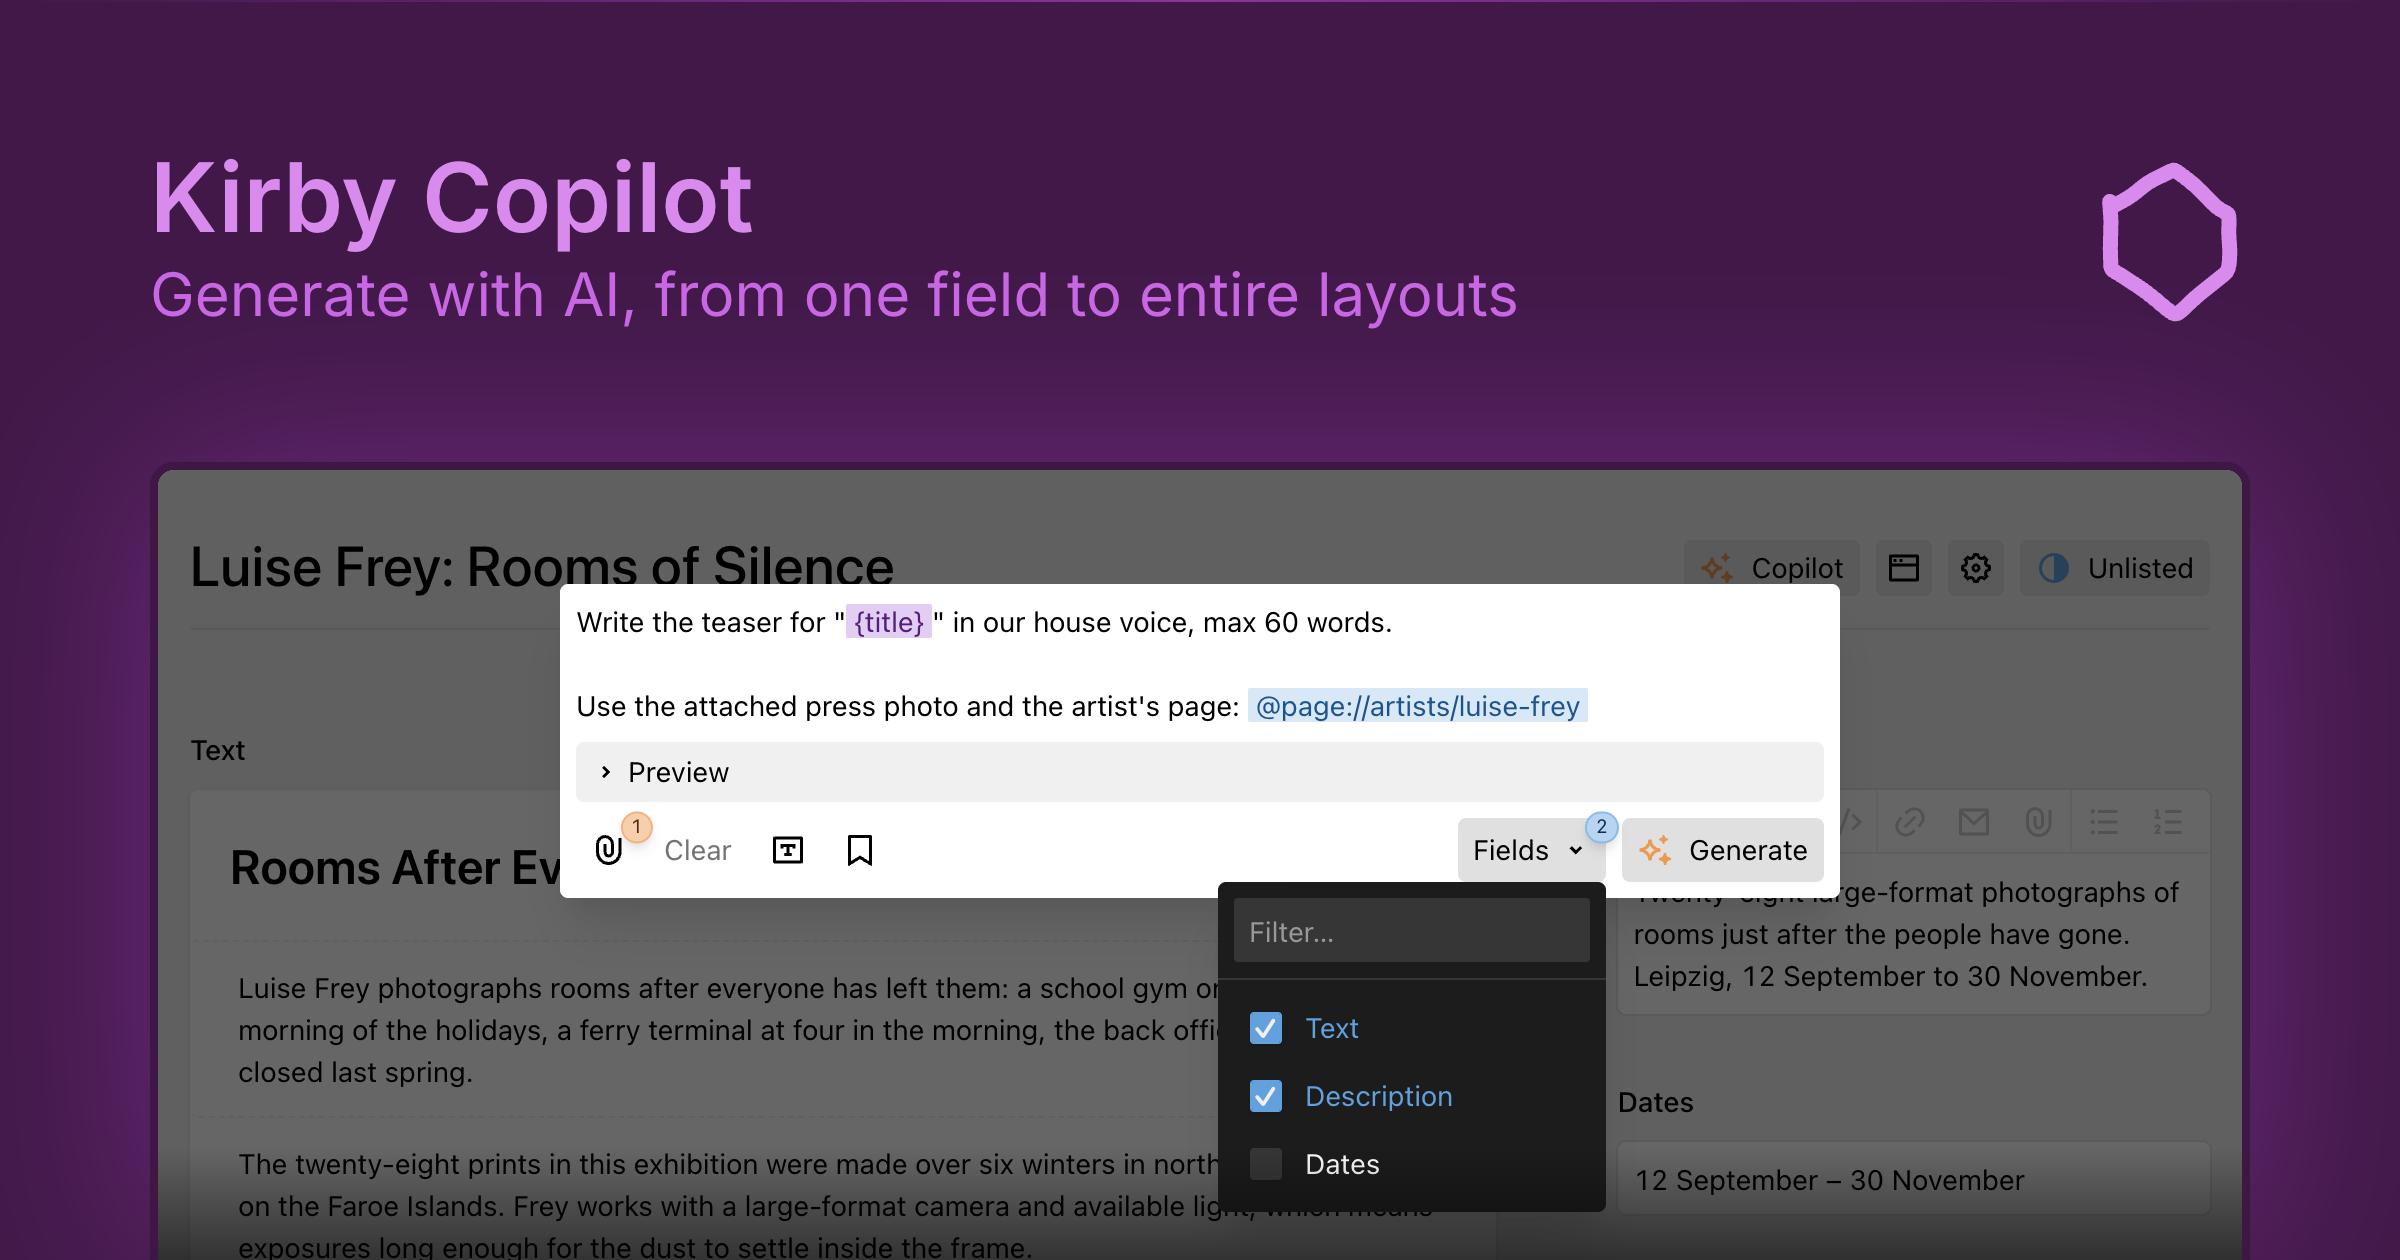Click the boxed T template icon in the prompt bar
The height and width of the screenshot is (1260, 2400).
click(788, 850)
